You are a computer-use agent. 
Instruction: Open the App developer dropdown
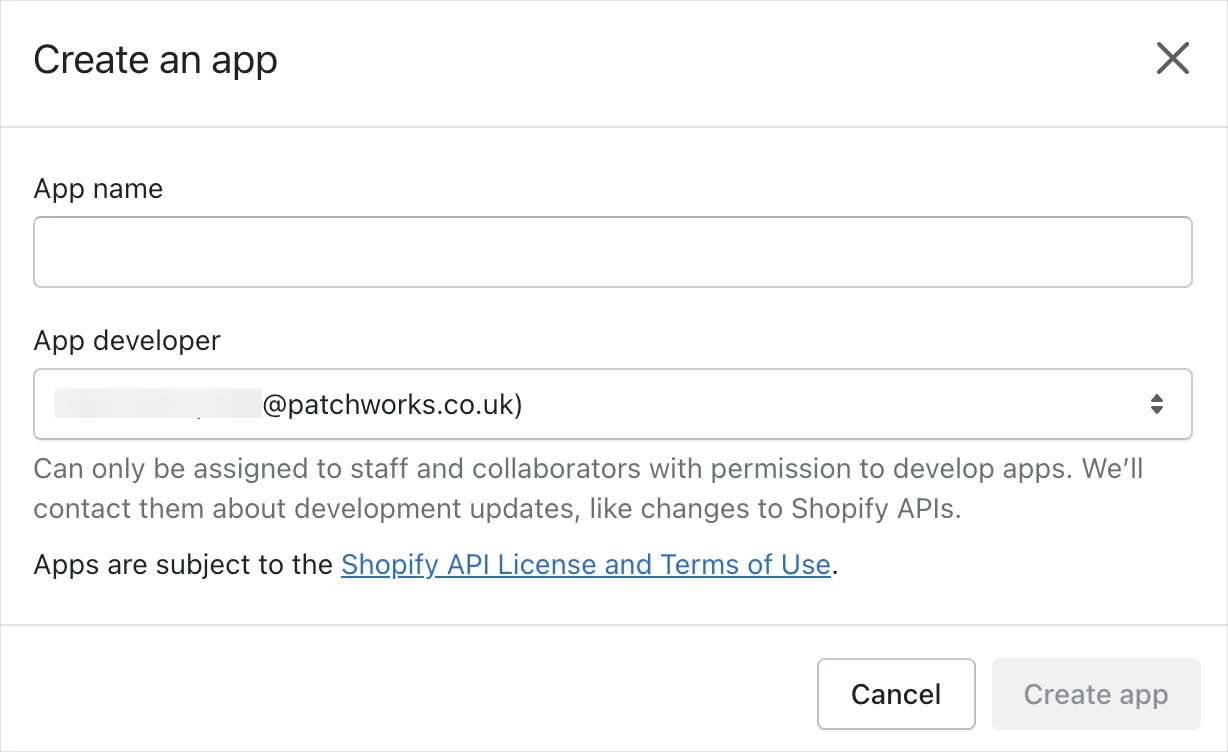pyautogui.click(x=612, y=404)
